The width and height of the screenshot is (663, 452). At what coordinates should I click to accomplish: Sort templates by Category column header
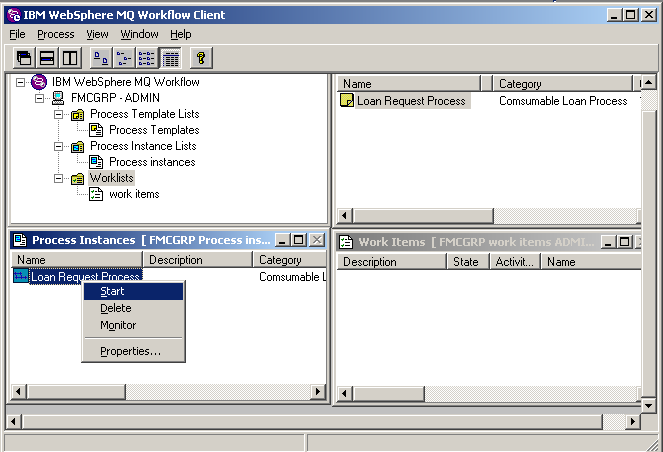pyautogui.click(x=562, y=84)
